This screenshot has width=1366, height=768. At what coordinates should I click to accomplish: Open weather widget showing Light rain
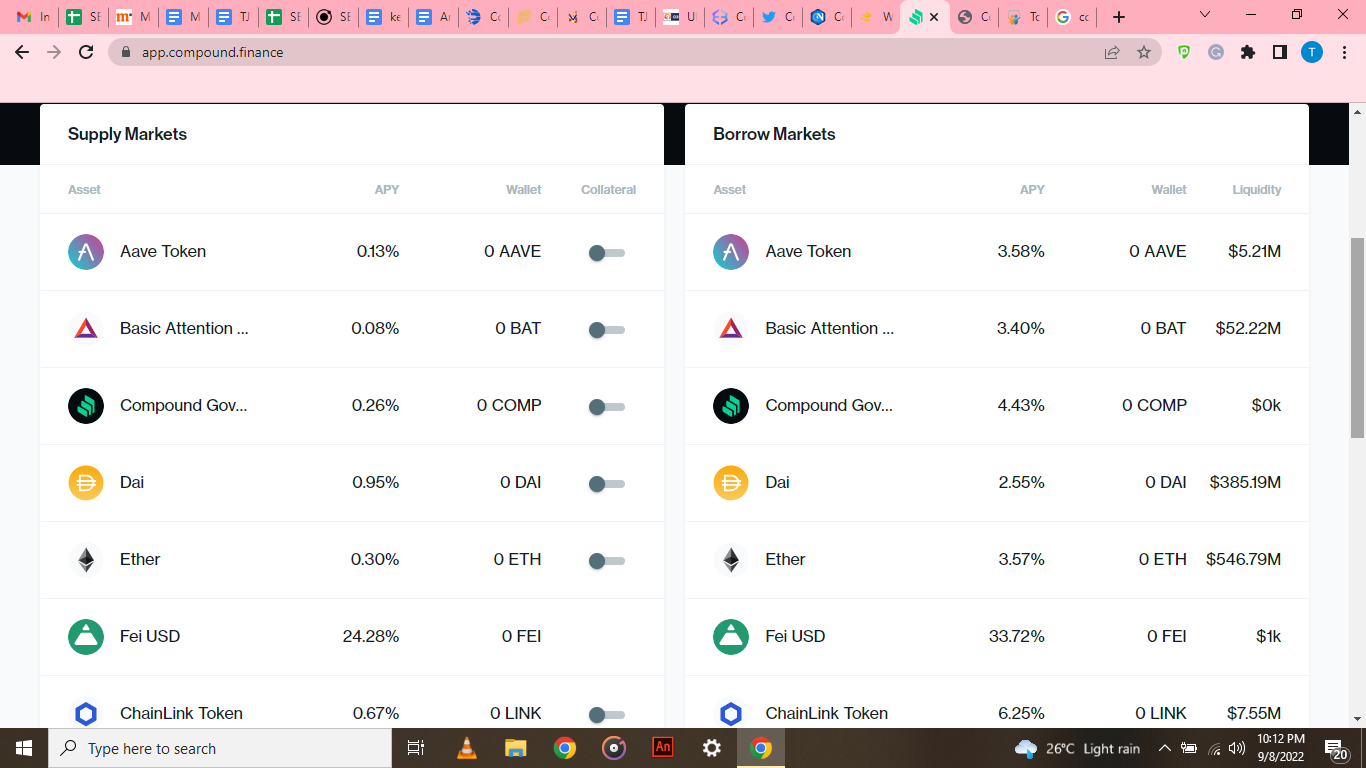pos(1077,748)
